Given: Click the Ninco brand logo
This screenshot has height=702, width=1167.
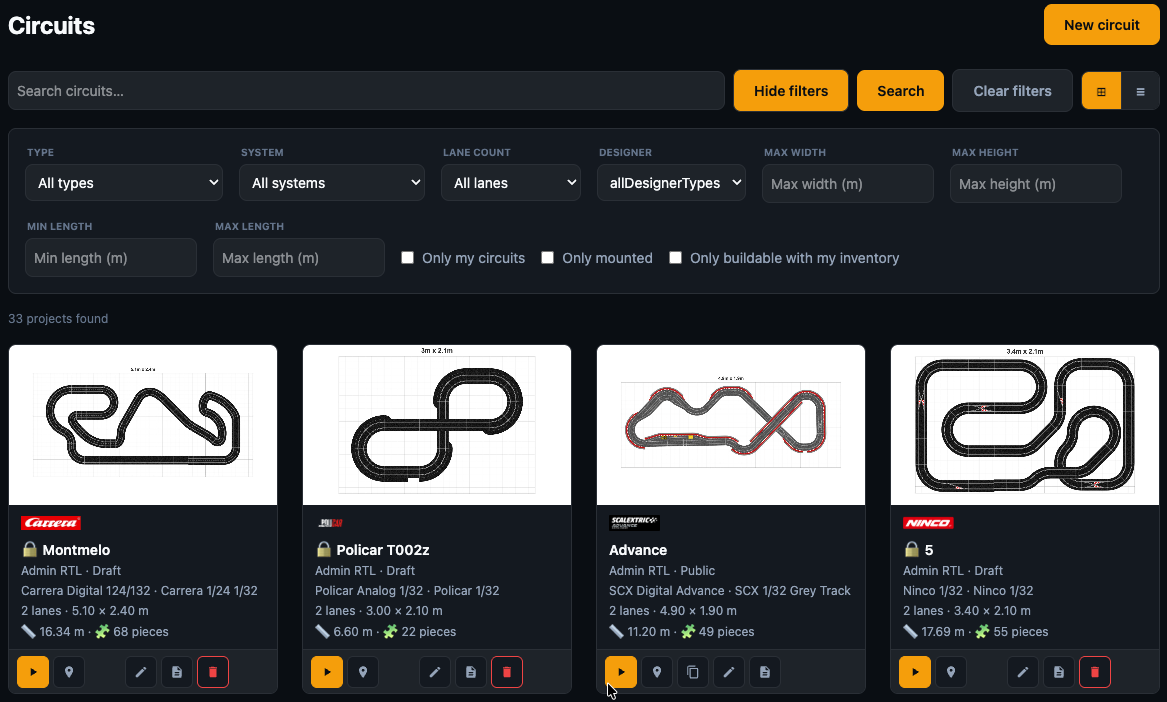Looking at the screenshot, I should click(928, 523).
